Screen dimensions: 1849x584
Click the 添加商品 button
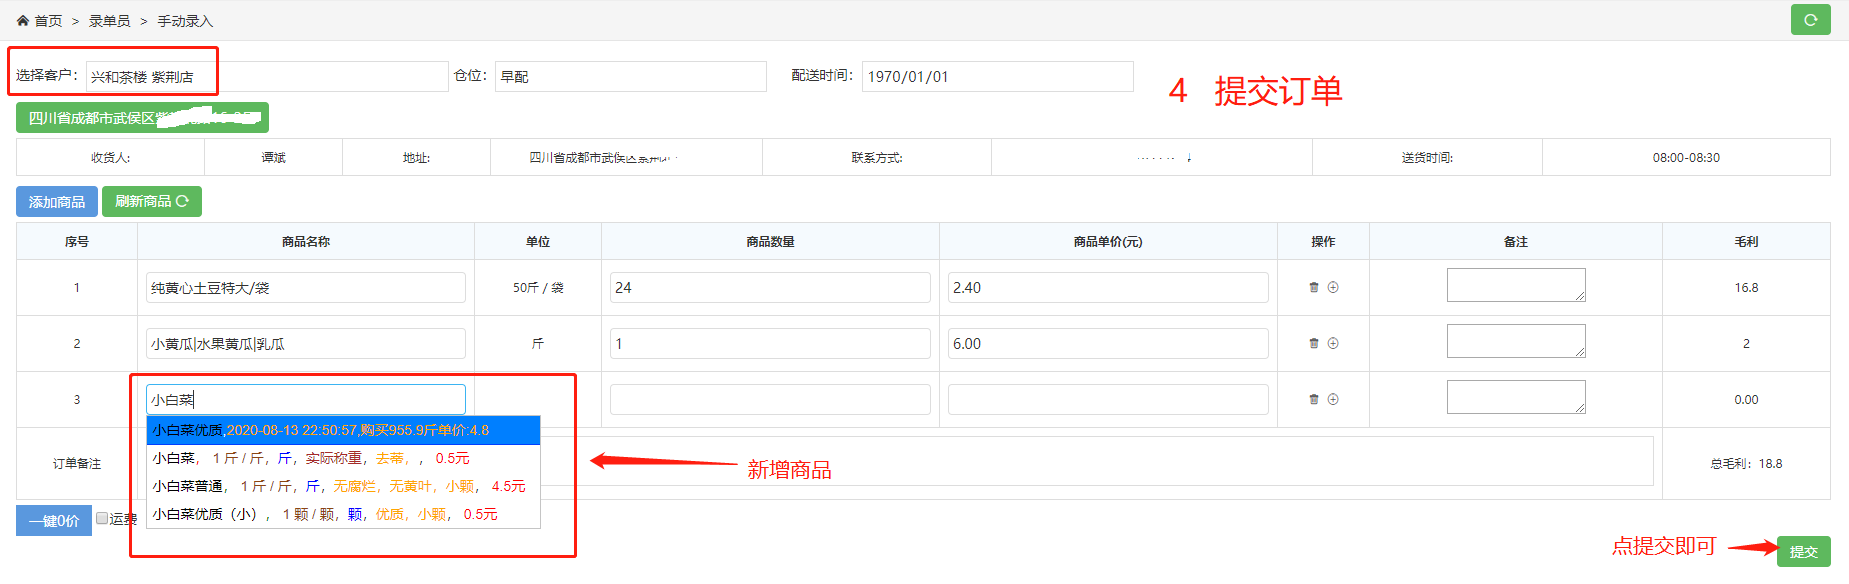coord(57,202)
